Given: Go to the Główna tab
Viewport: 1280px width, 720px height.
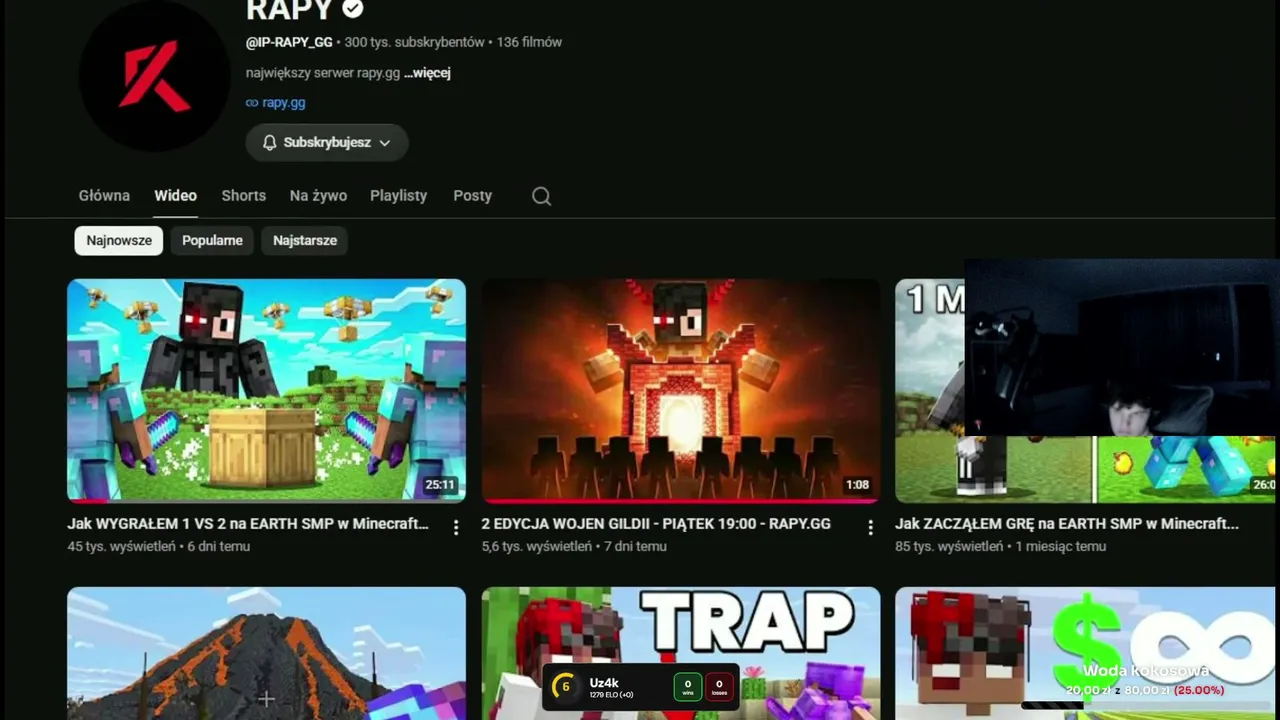Looking at the screenshot, I should click(104, 196).
